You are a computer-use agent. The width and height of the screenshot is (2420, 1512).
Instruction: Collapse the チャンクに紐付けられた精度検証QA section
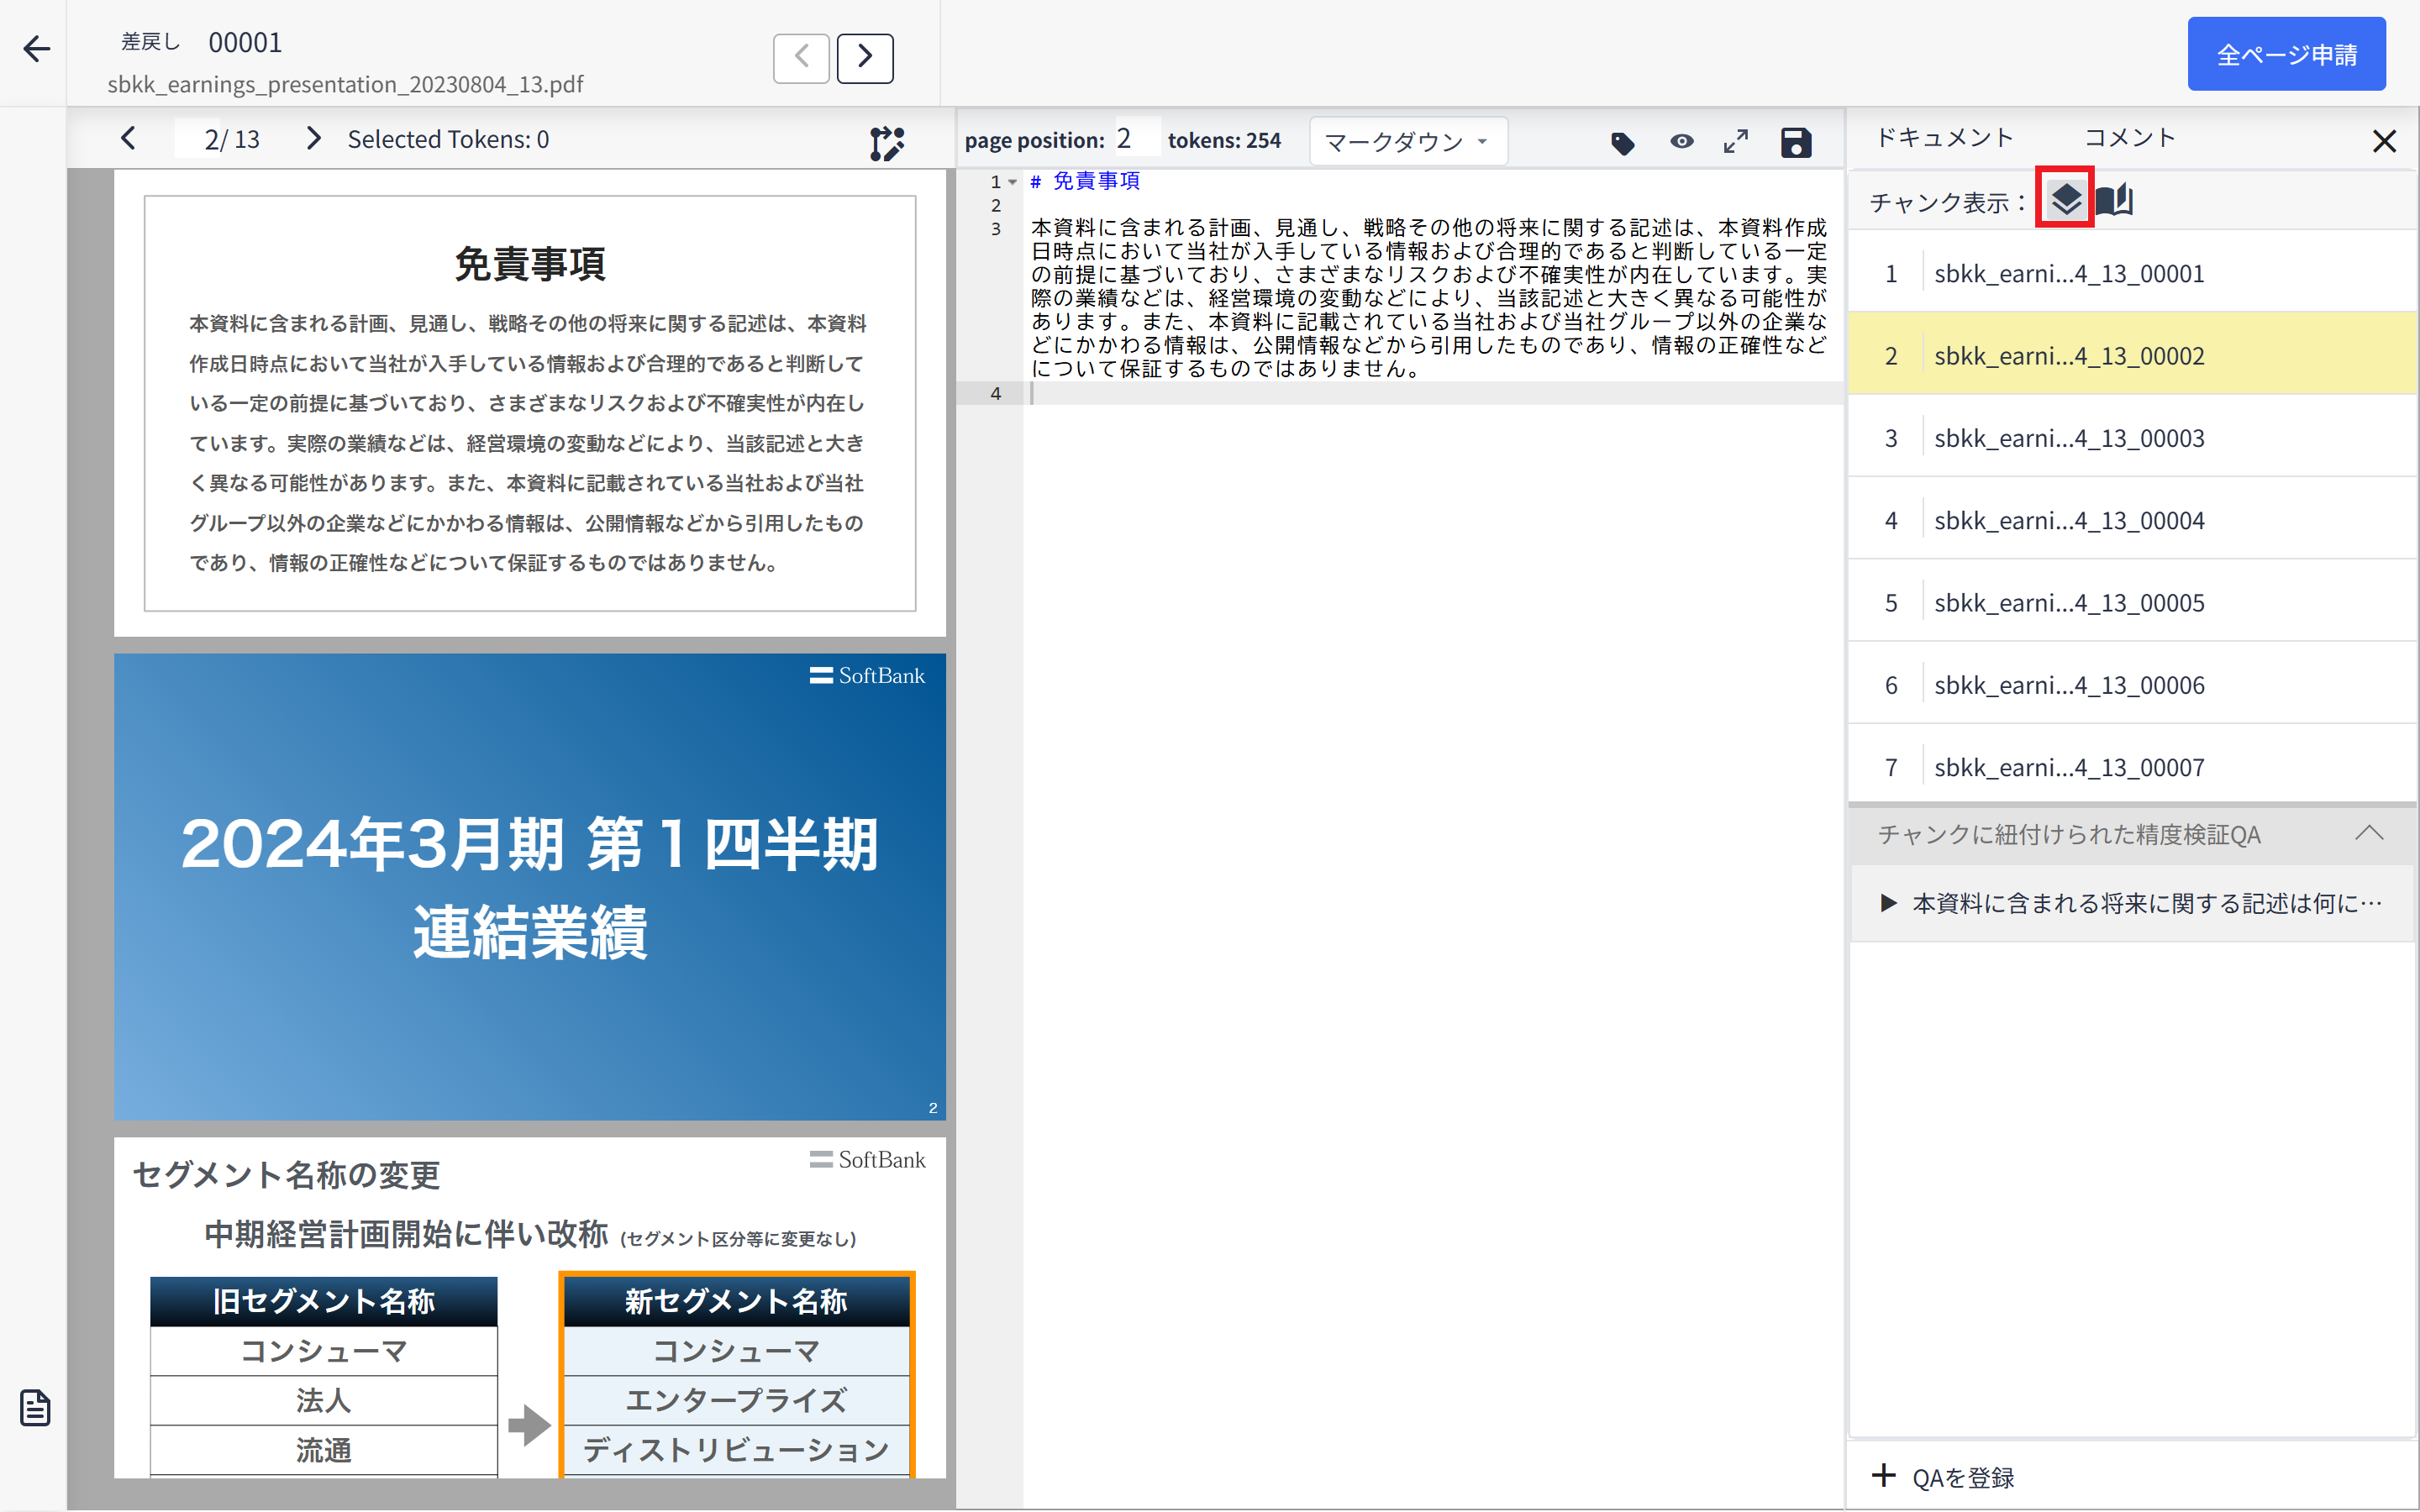point(2368,833)
